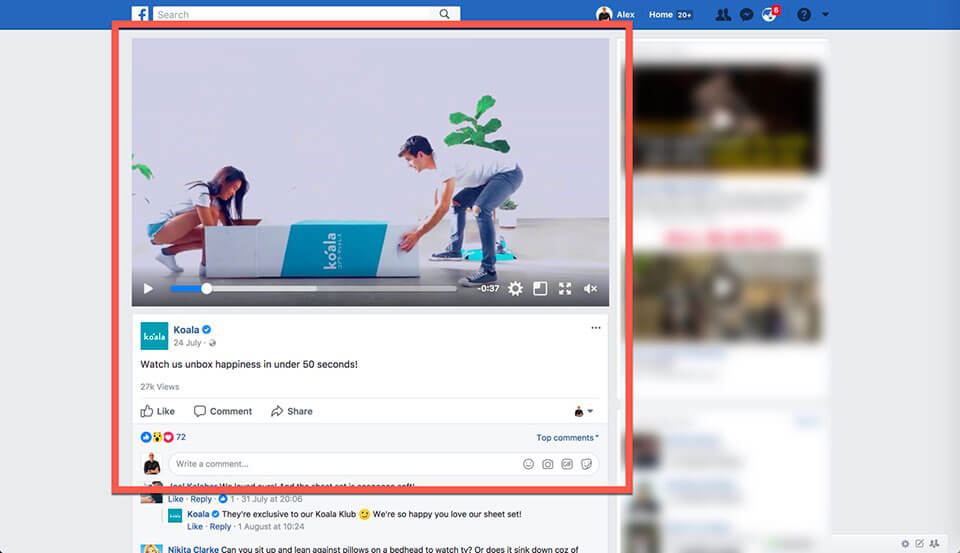
Task: Click the Wow reaction emoji icon
Action: 157,437
